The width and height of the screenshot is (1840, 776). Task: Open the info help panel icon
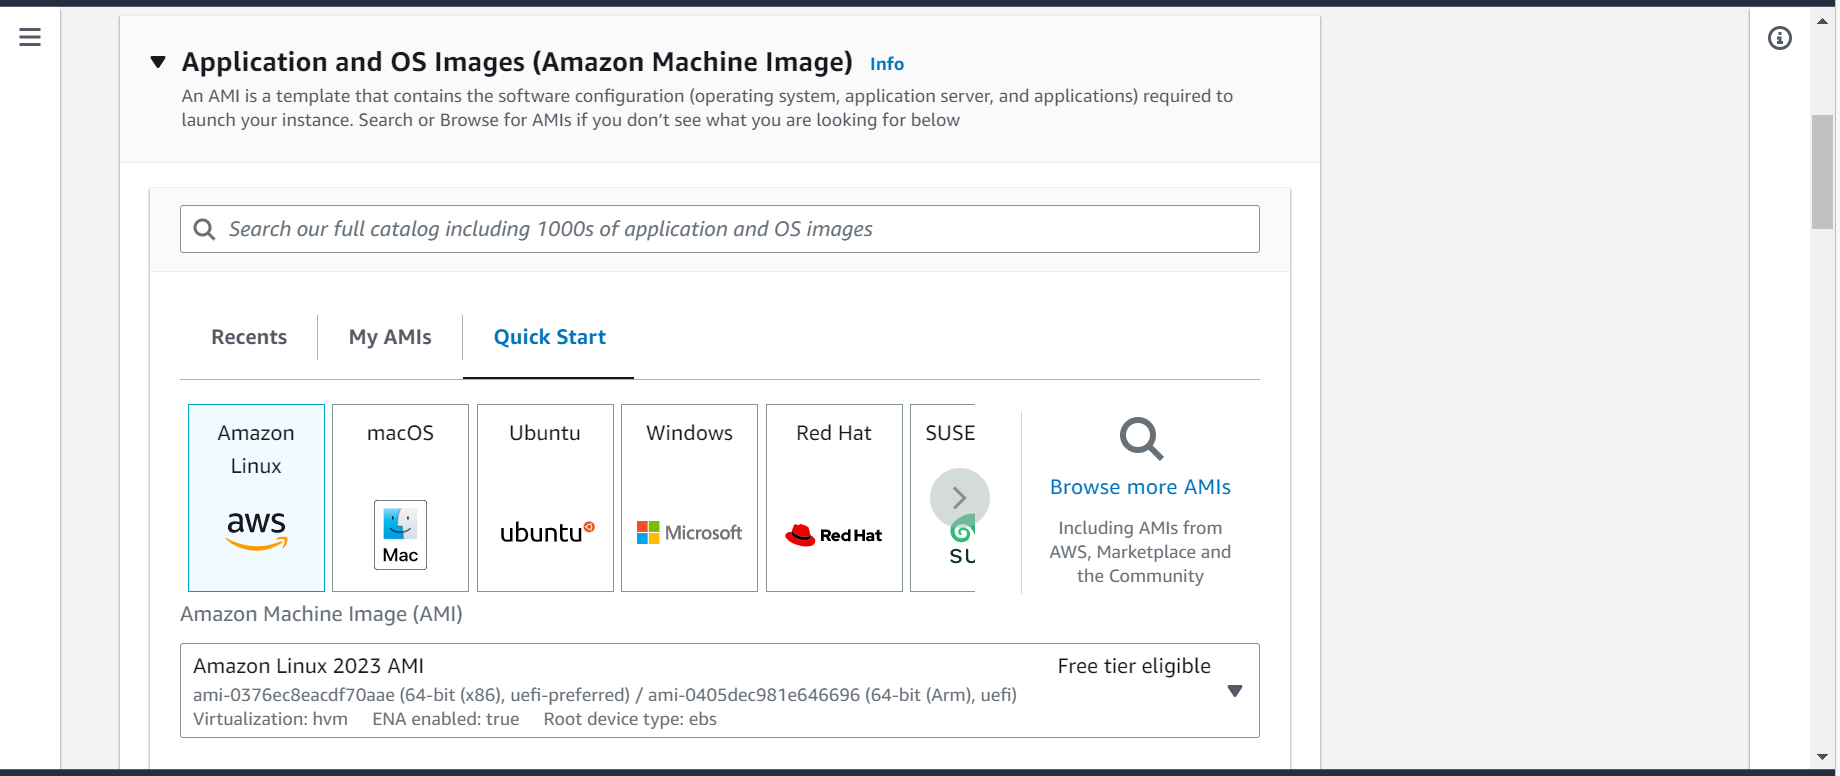(1780, 38)
